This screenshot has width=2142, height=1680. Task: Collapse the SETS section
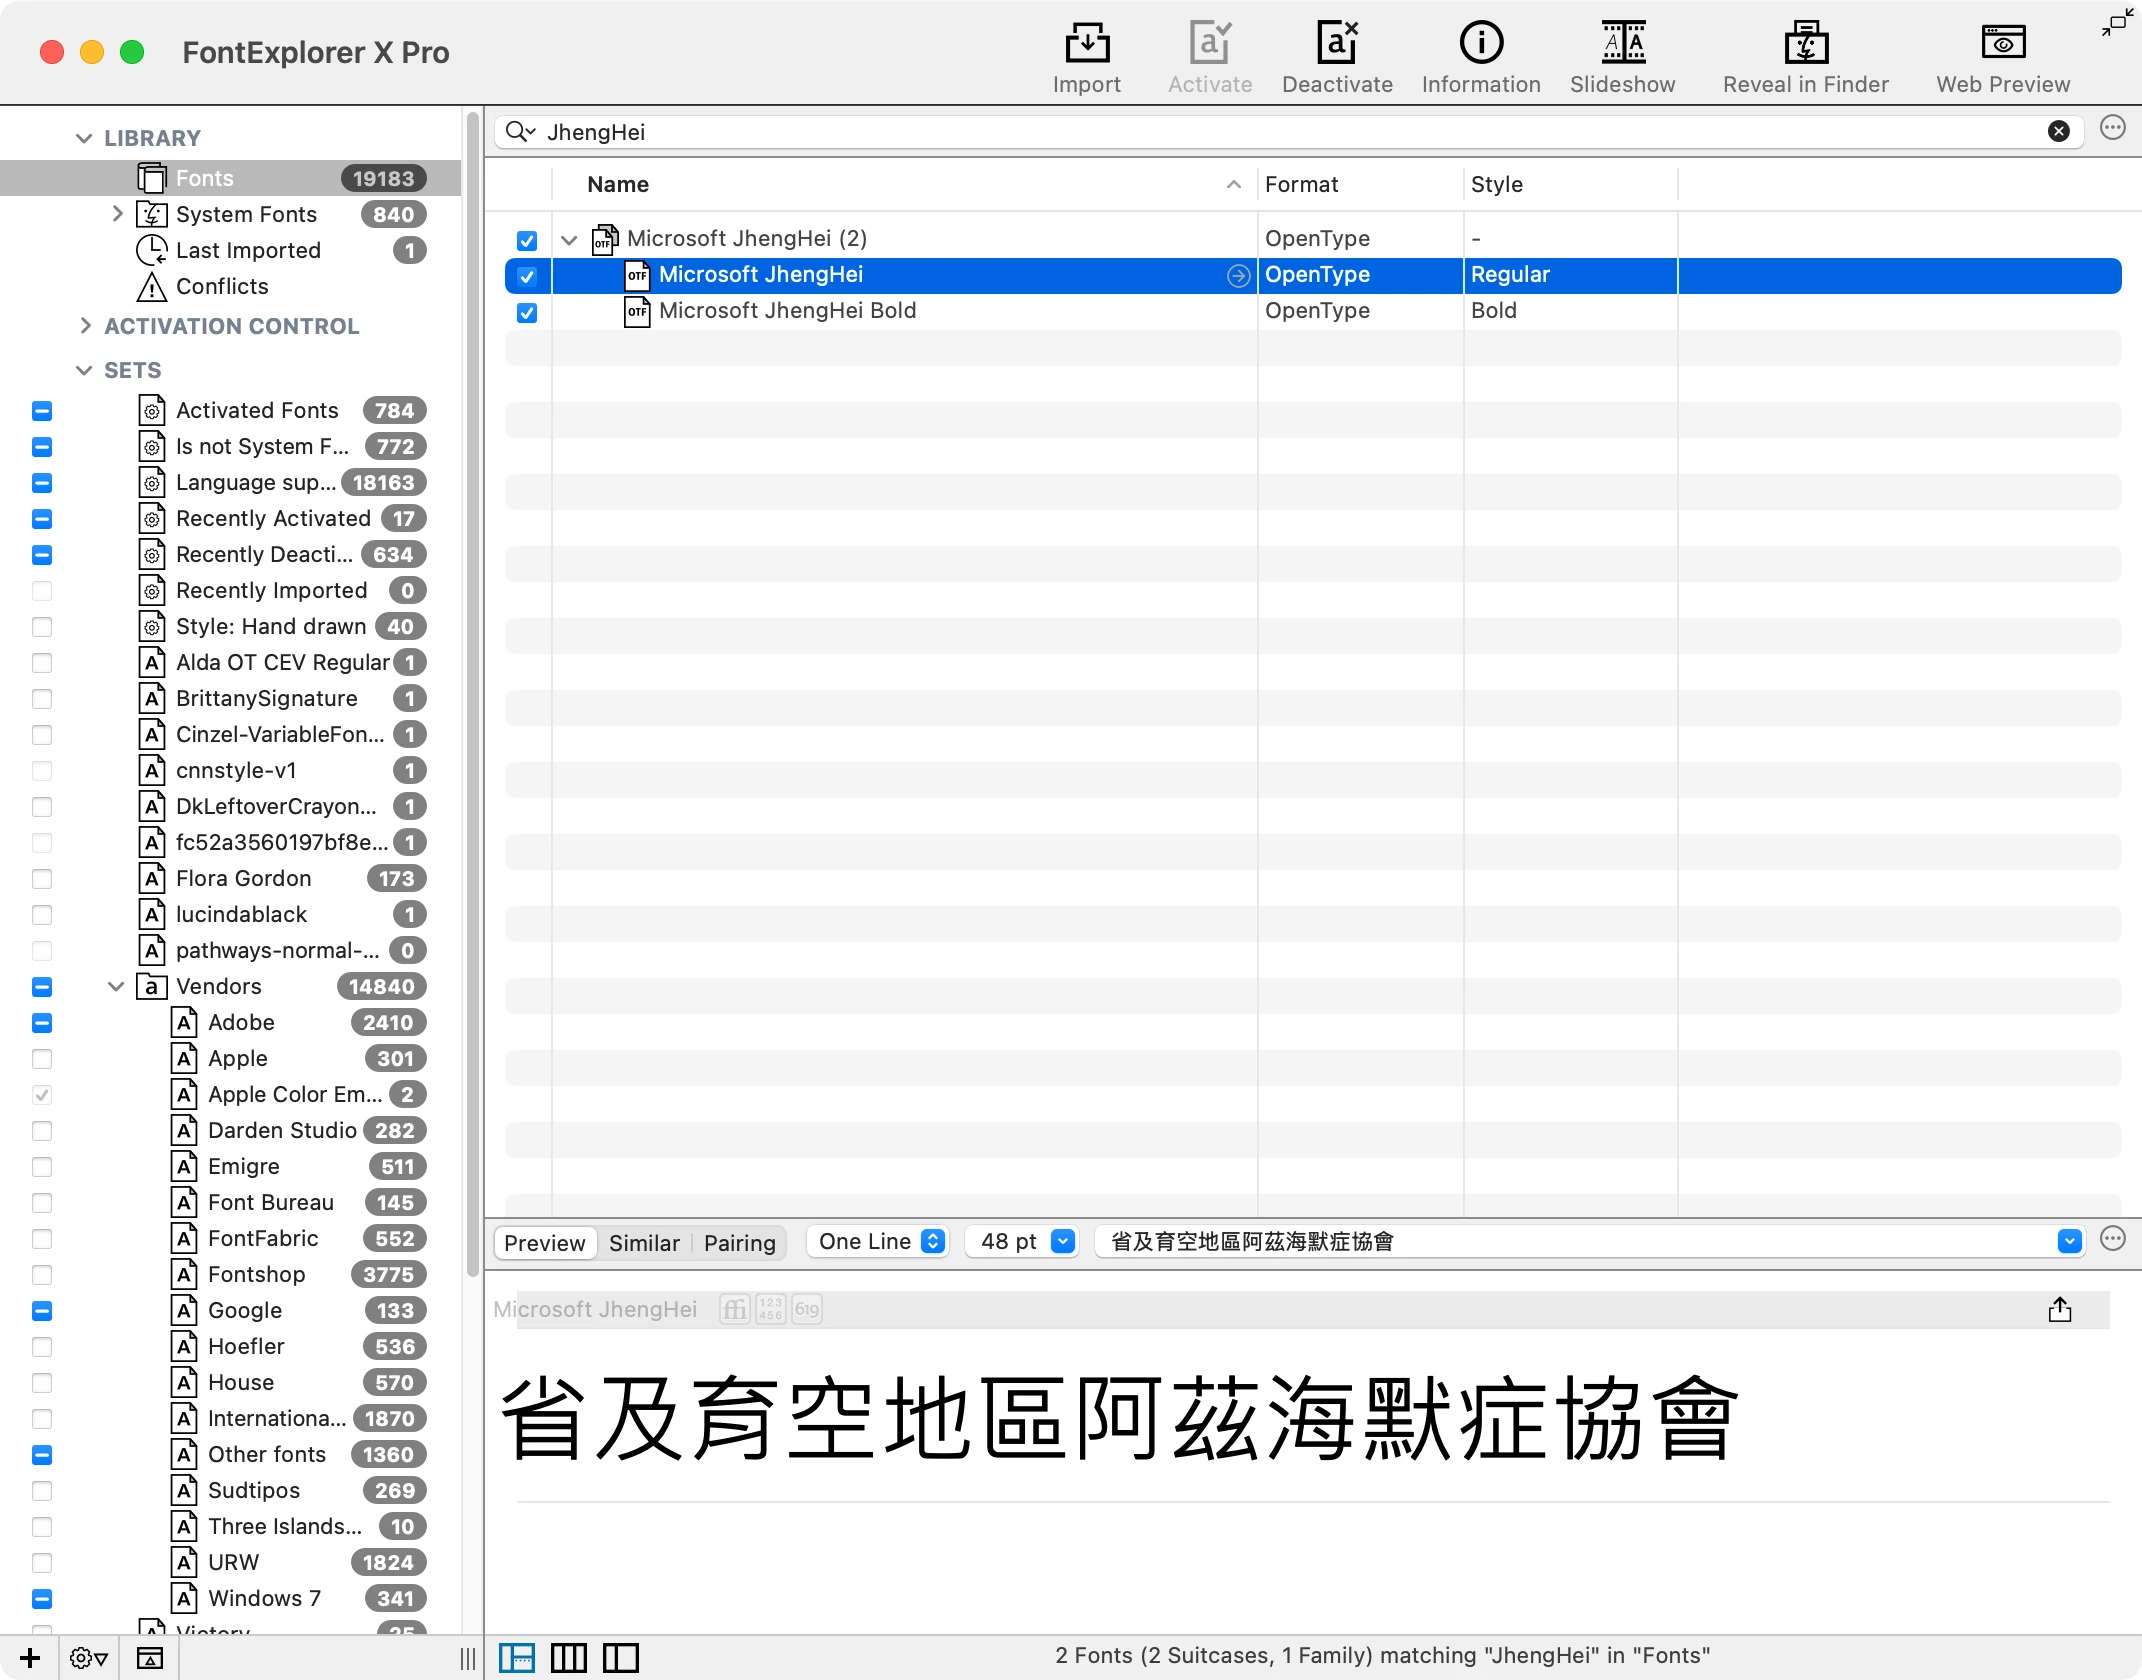point(84,370)
